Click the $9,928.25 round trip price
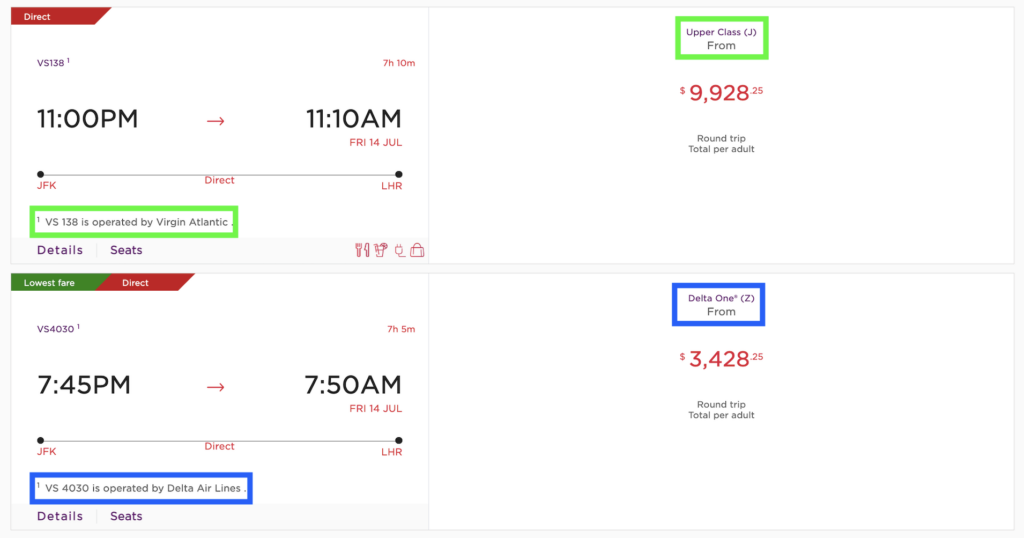This screenshot has height=538, width=1024. pyautogui.click(x=720, y=93)
